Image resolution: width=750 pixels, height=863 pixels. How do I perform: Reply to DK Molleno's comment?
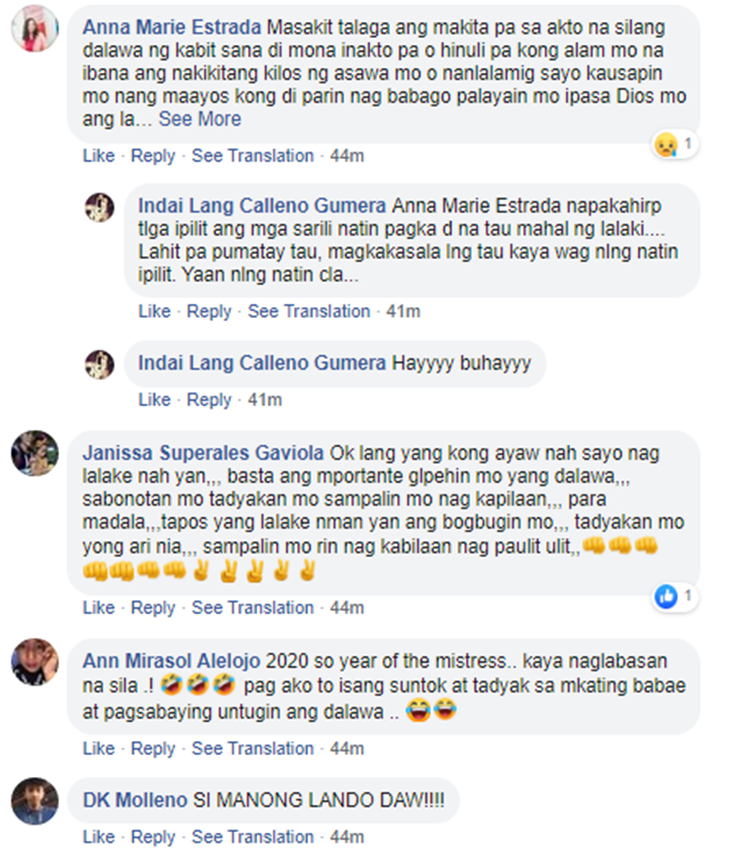(x=152, y=837)
